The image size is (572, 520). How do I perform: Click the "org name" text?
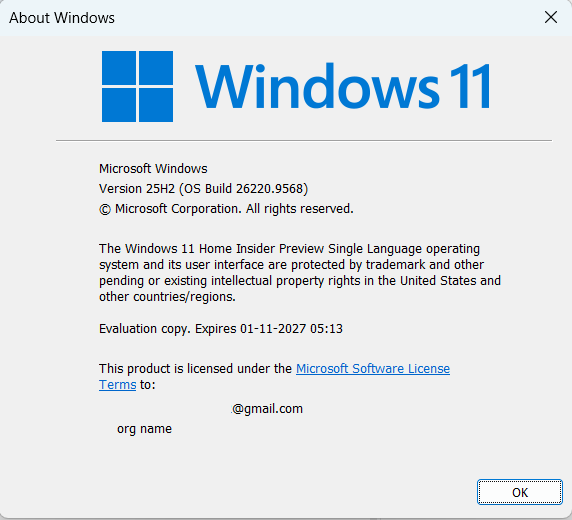pyautogui.click(x=144, y=429)
